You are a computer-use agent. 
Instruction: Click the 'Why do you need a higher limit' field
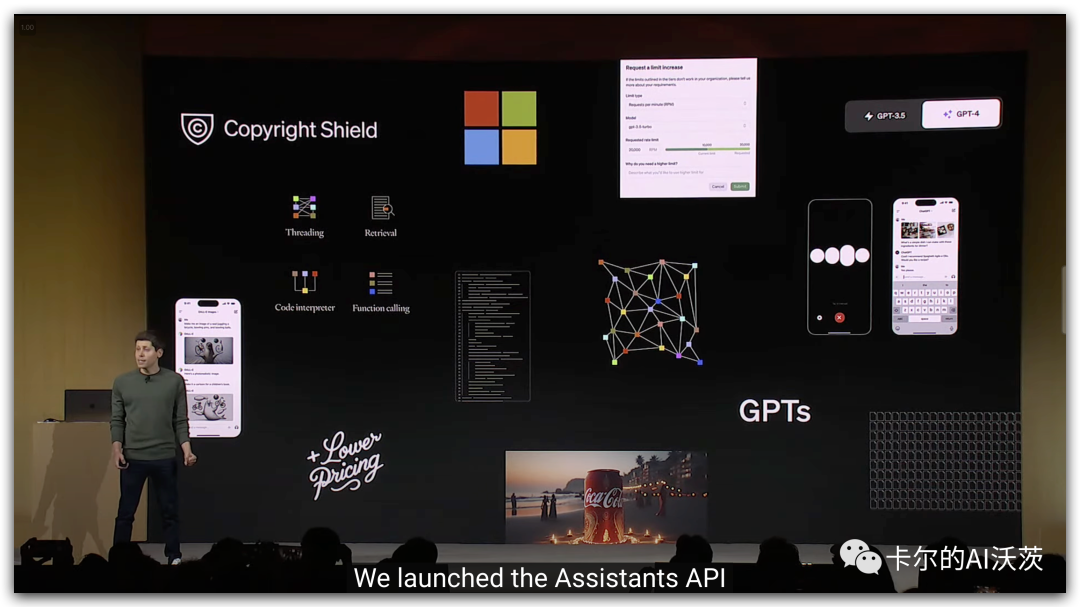pos(687,173)
